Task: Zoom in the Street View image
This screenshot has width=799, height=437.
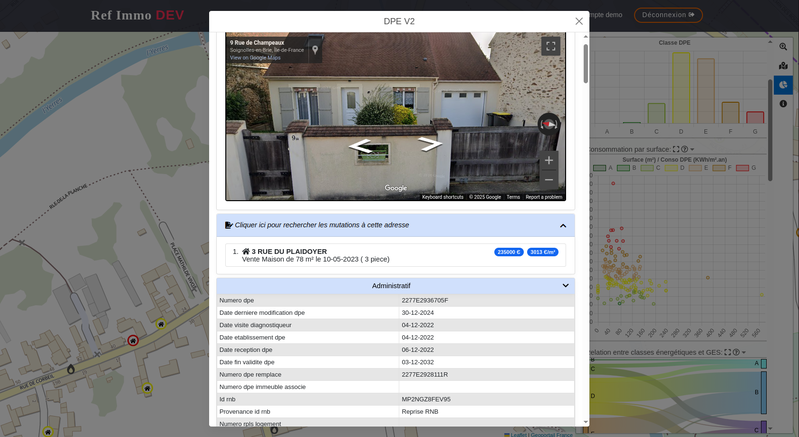Action: [548, 160]
